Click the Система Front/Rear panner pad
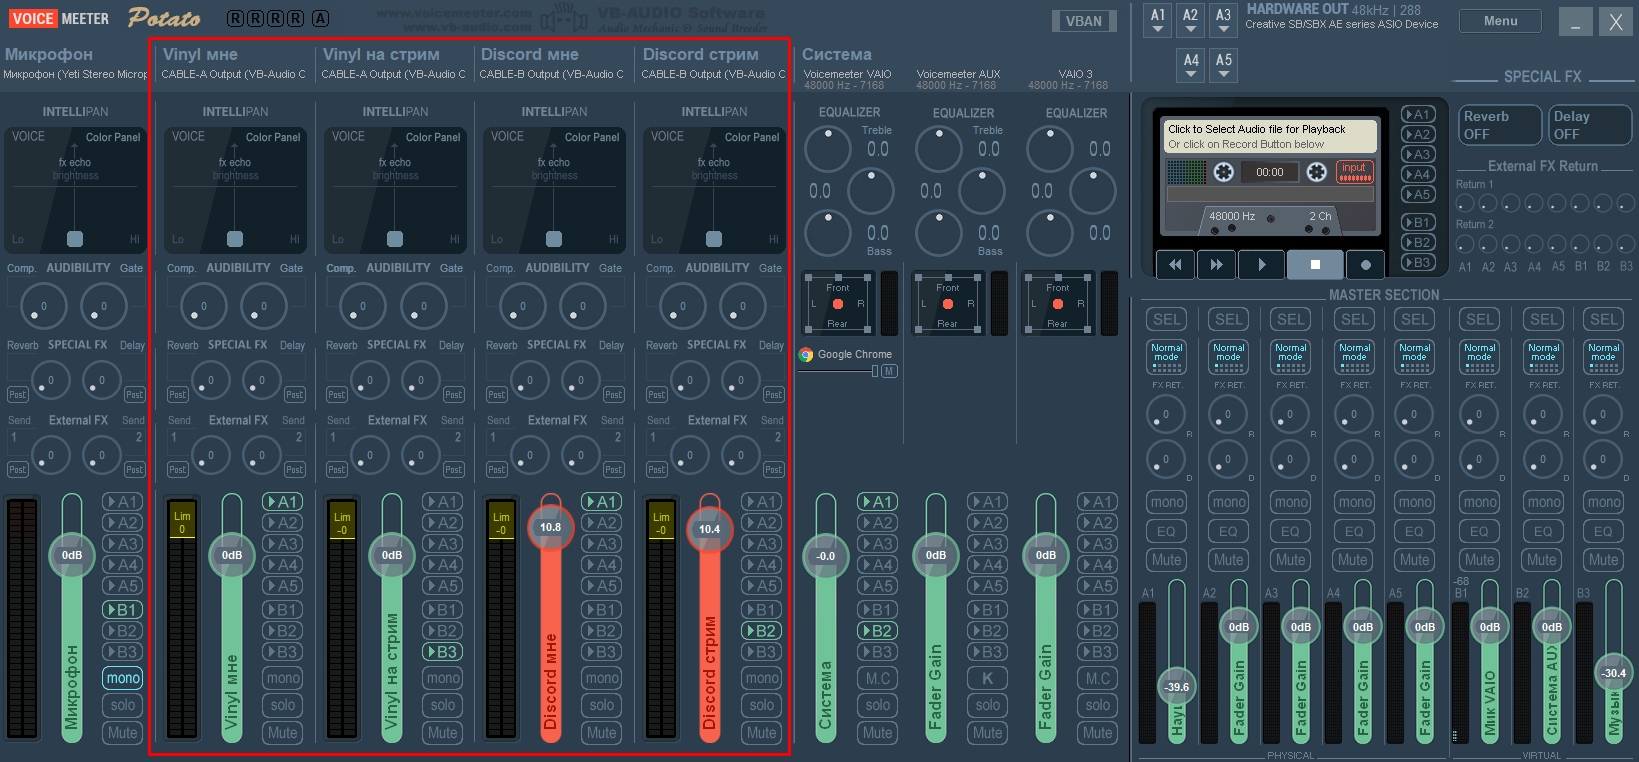 (837, 303)
